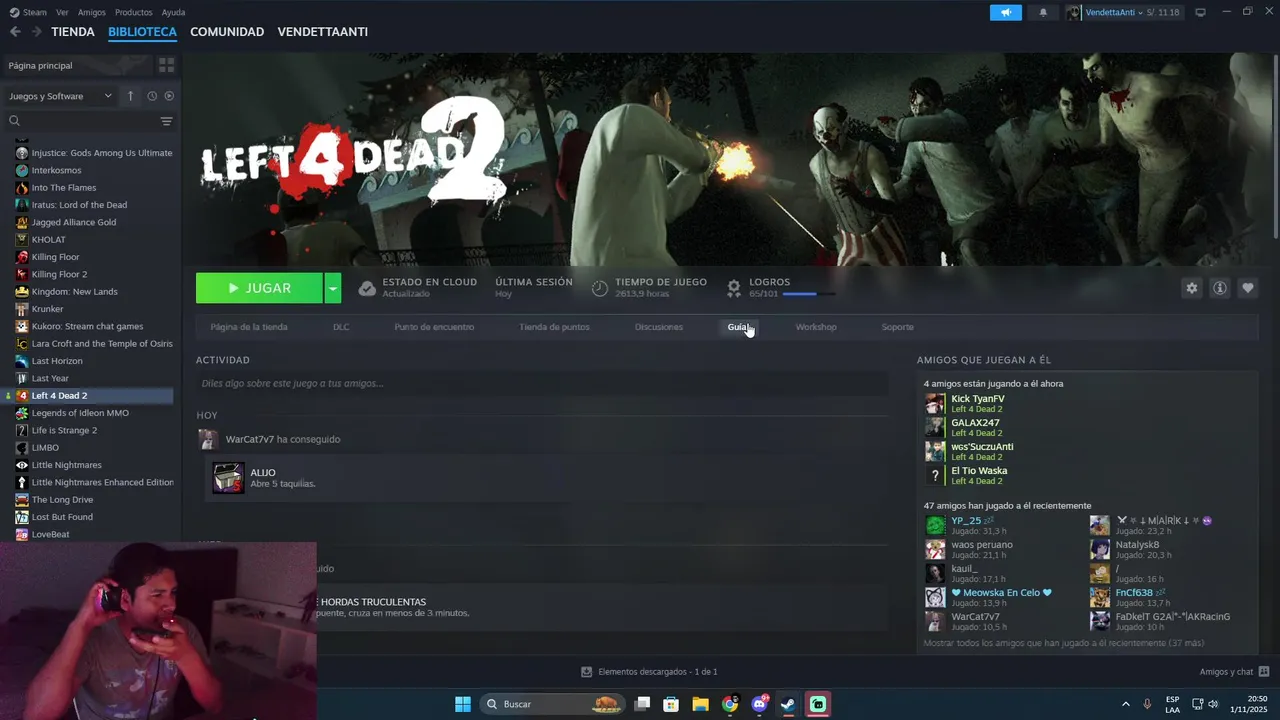
Task: Click the ALIJO achievement icon
Action: tap(228, 478)
